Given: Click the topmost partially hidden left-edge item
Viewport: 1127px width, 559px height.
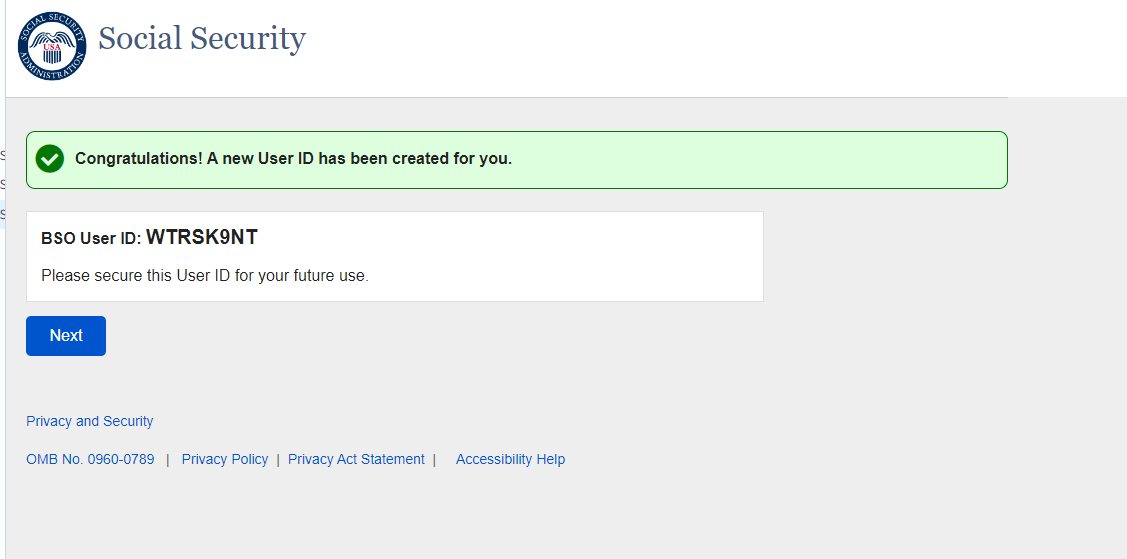Looking at the screenshot, I should [x=3, y=155].
